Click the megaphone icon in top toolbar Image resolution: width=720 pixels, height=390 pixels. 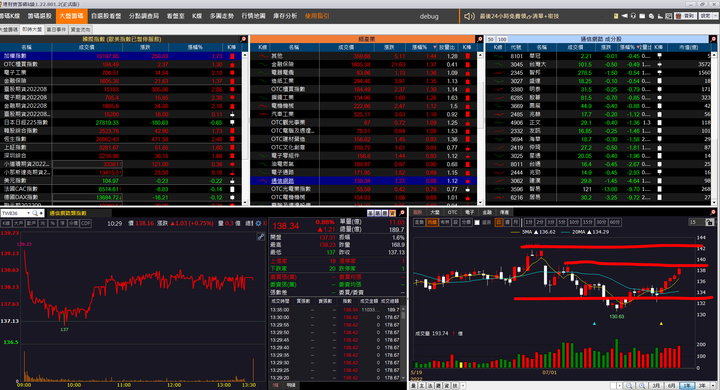pyautogui.click(x=624, y=16)
